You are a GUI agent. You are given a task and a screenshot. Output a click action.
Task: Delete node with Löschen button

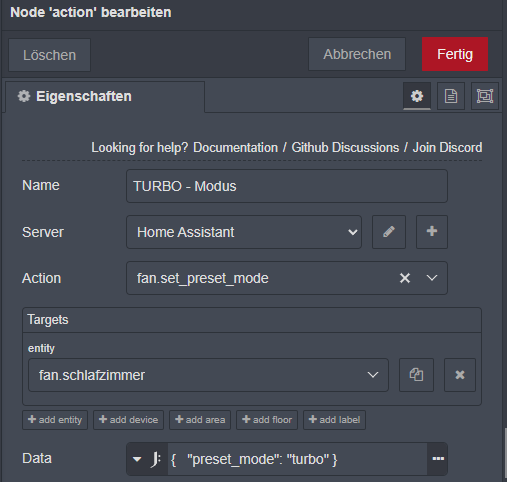(49, 55)
